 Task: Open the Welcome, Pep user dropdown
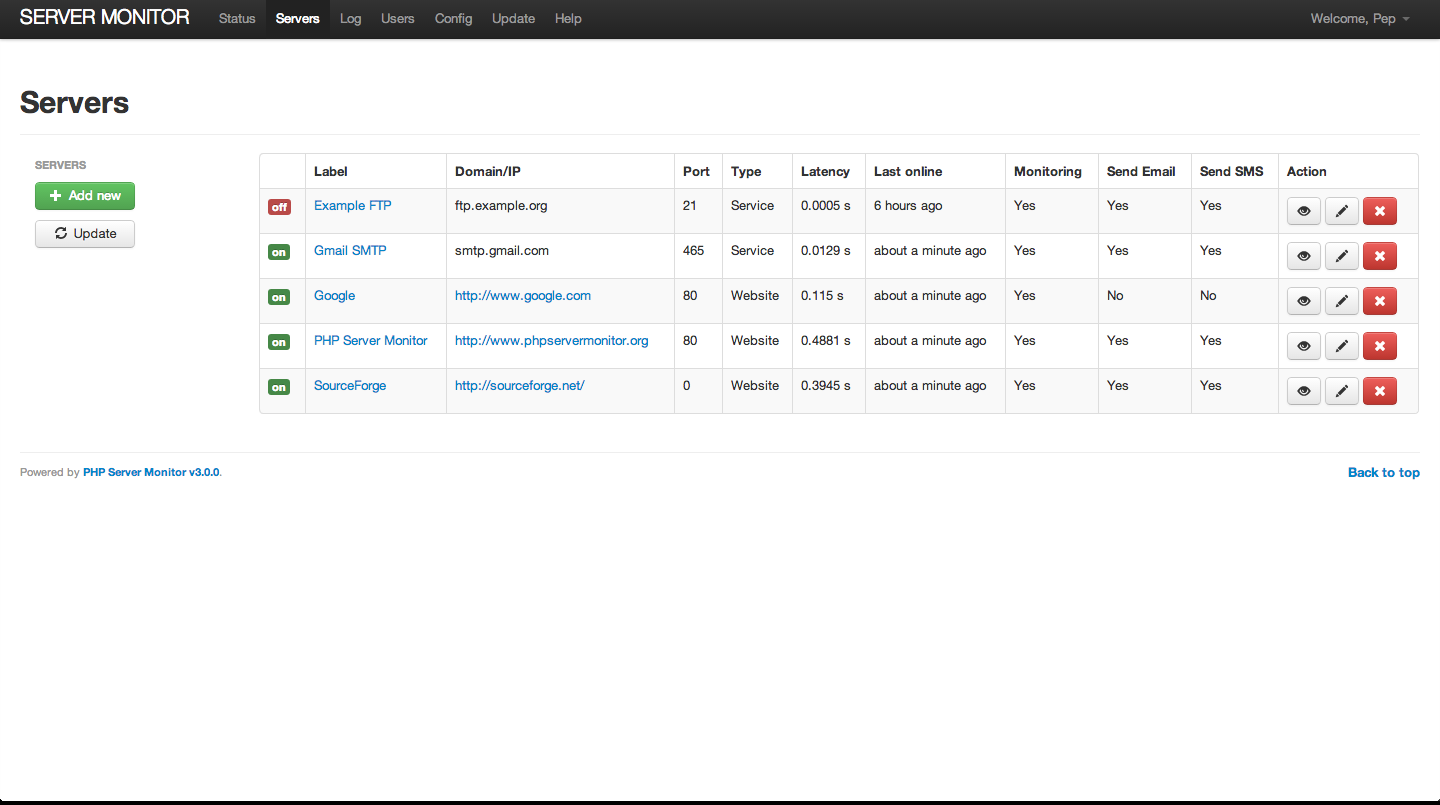1359,19
